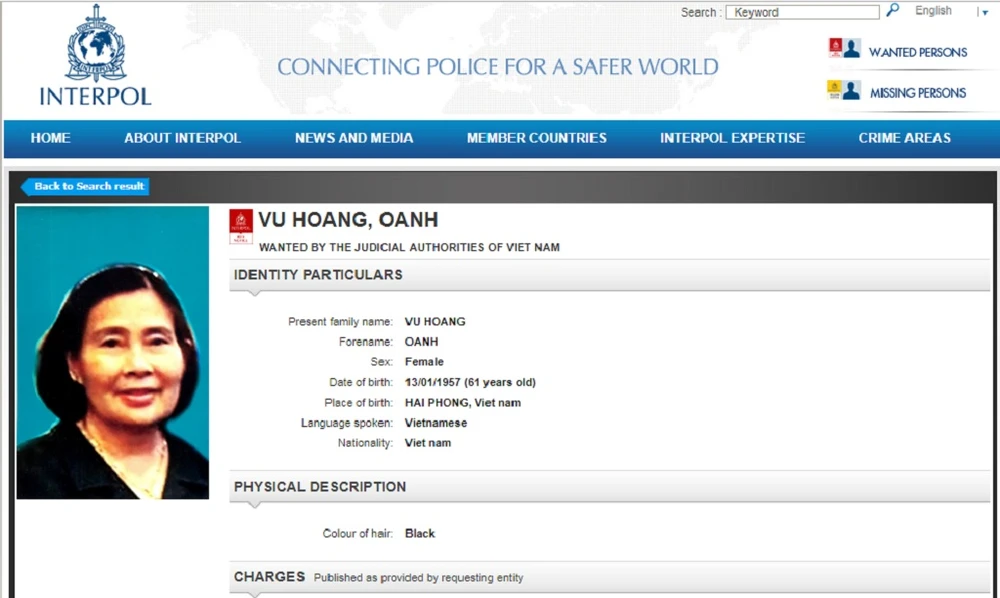
Task: Collapse the Physical Description section header
Action: coord(320,487)
